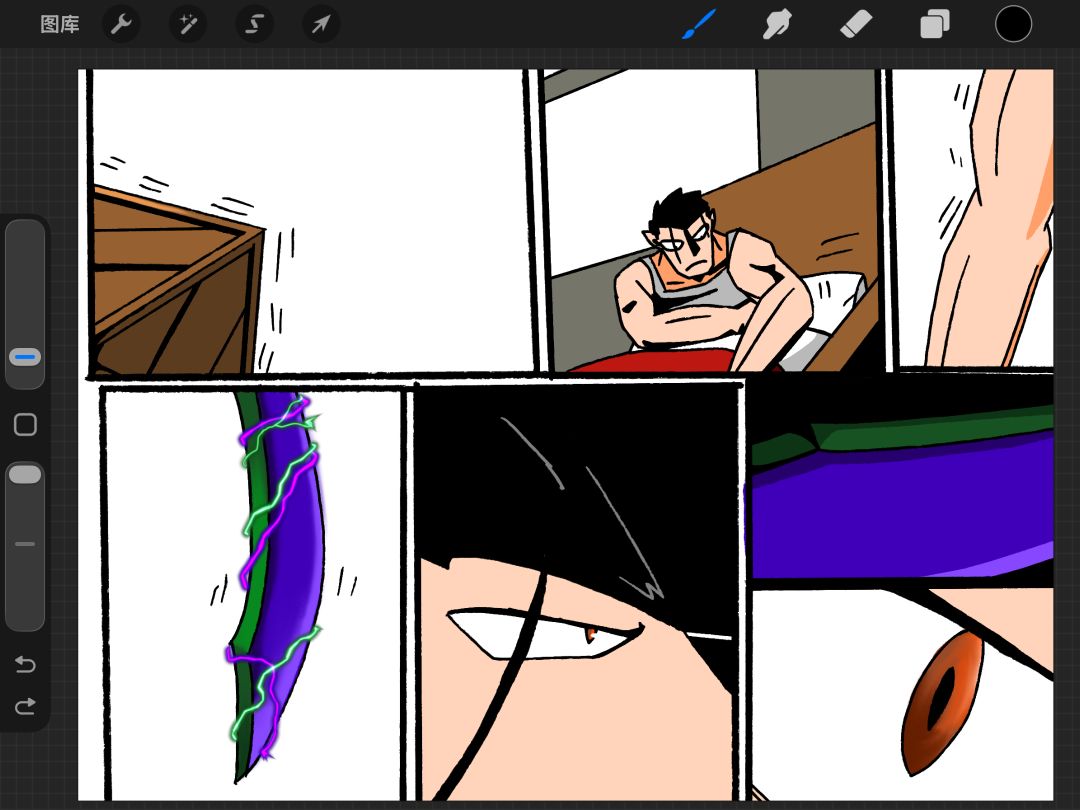1080x810 pixels.
Task: Open the Adjustments magic wand menu
Action: click(x=187, y=25)
